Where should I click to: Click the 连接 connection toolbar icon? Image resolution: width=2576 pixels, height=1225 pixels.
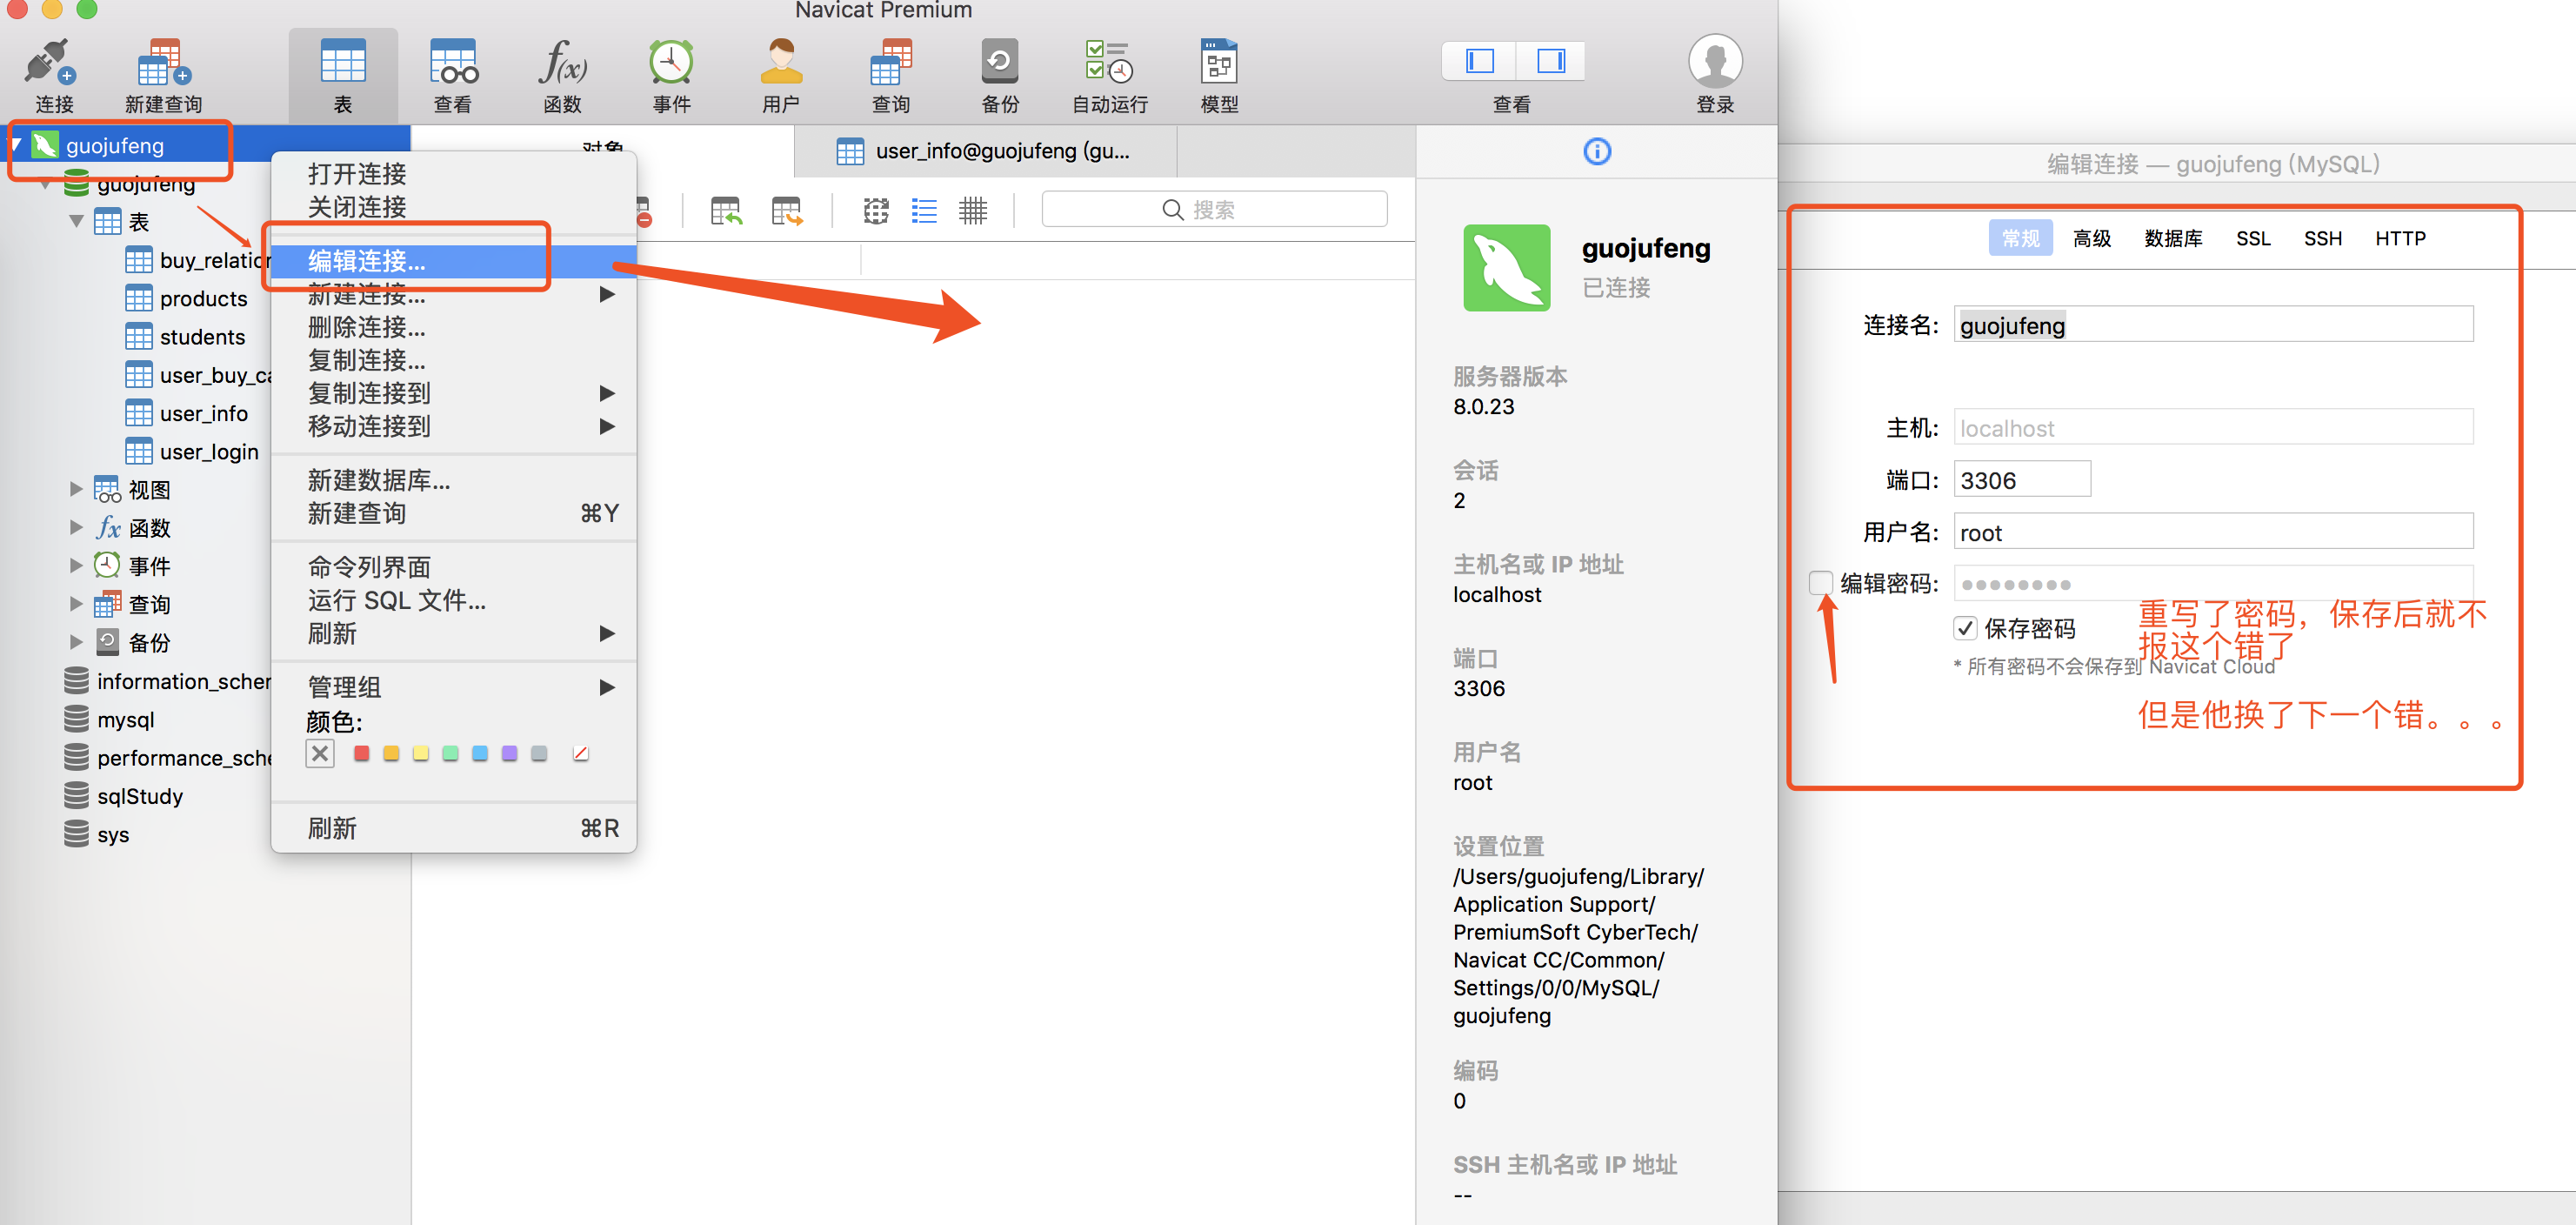tap(51, 63)
